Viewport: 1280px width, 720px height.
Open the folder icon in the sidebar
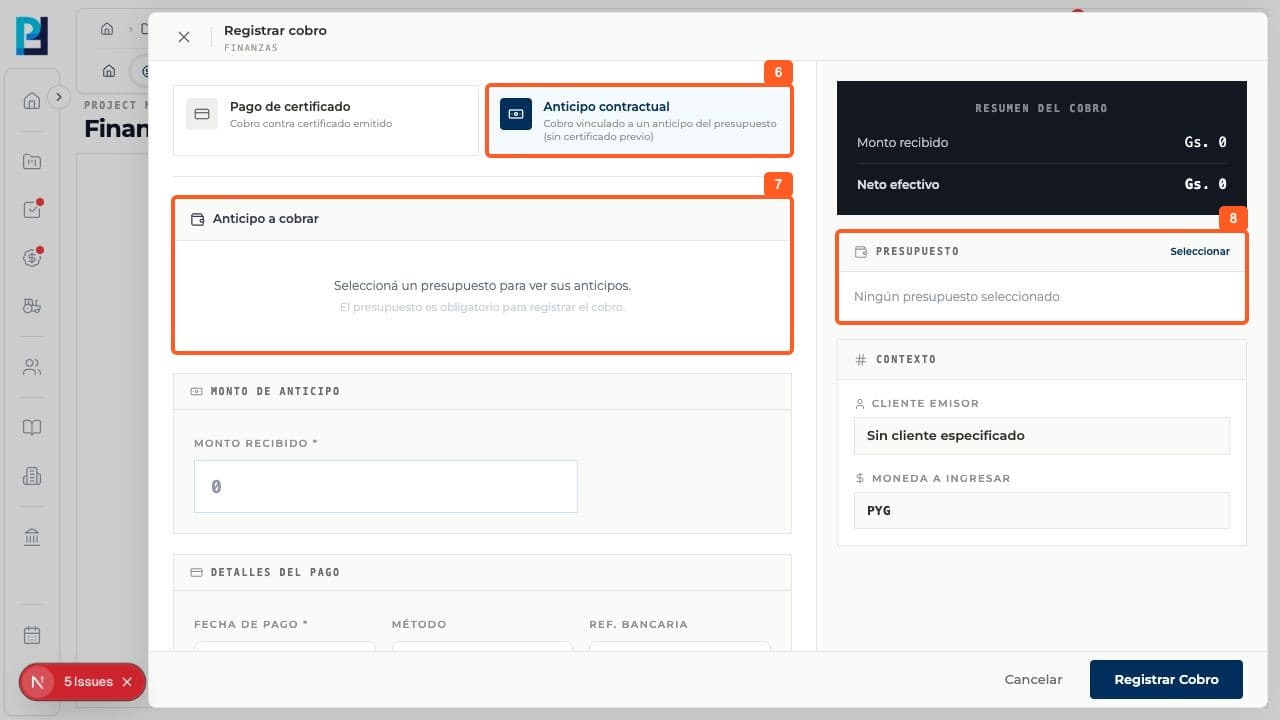[32, 161]
